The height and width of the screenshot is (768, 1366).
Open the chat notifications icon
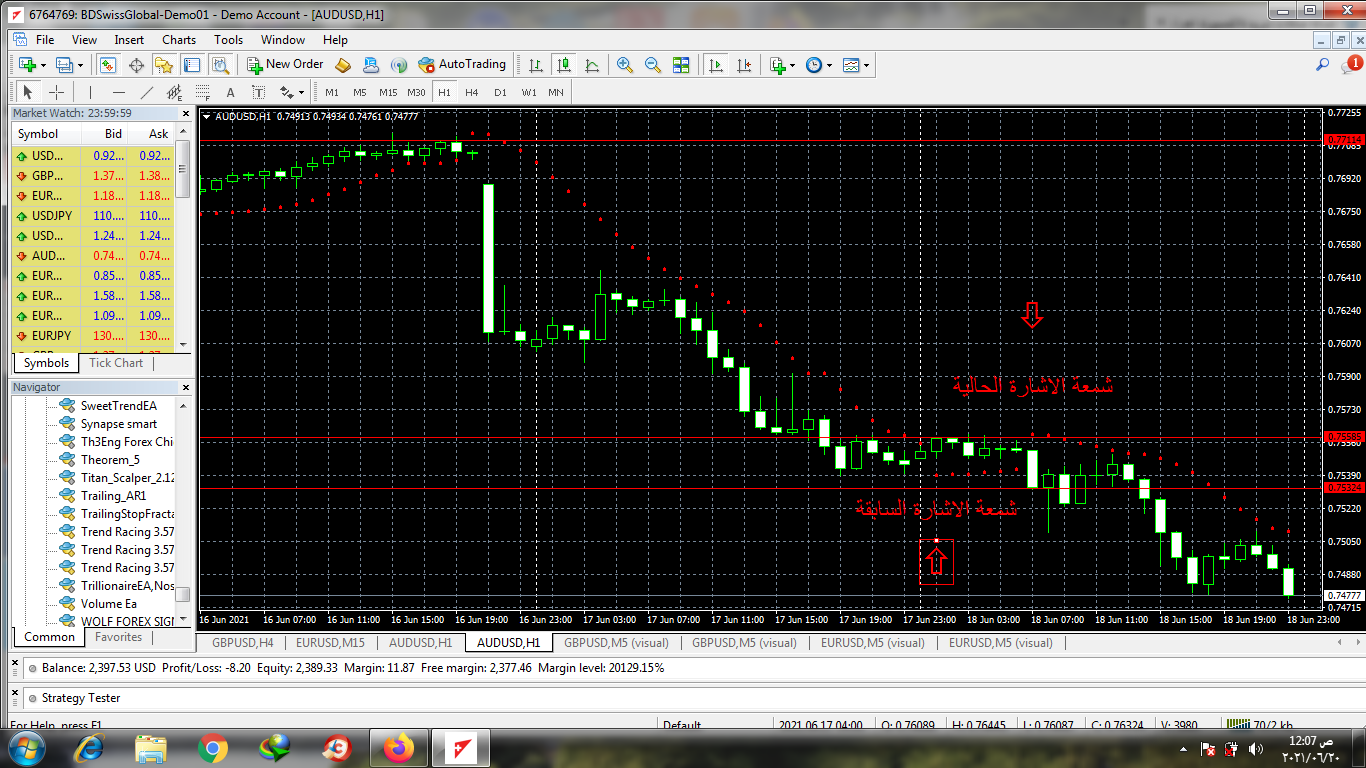[1349, 65]
